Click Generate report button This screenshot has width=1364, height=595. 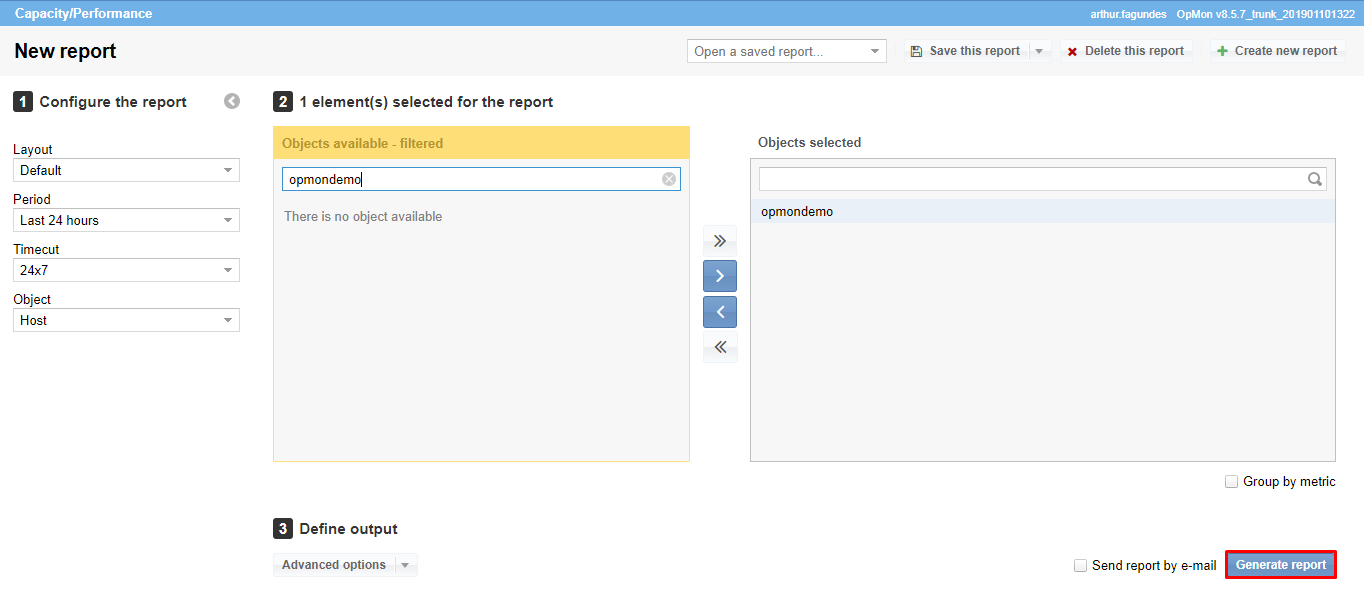pos(1280,565)
